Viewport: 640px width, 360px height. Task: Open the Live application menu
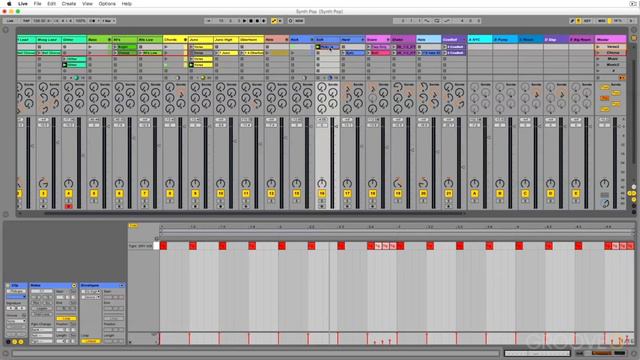tap(22, 4)
